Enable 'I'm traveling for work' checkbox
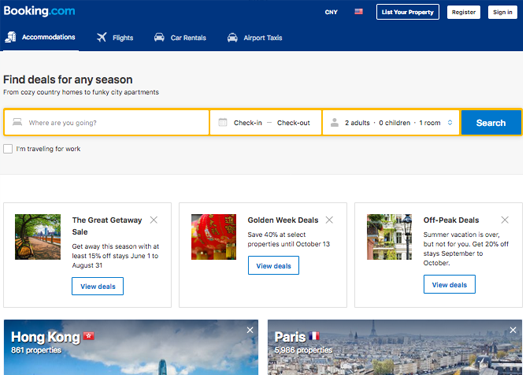 [x=8, y=149]
